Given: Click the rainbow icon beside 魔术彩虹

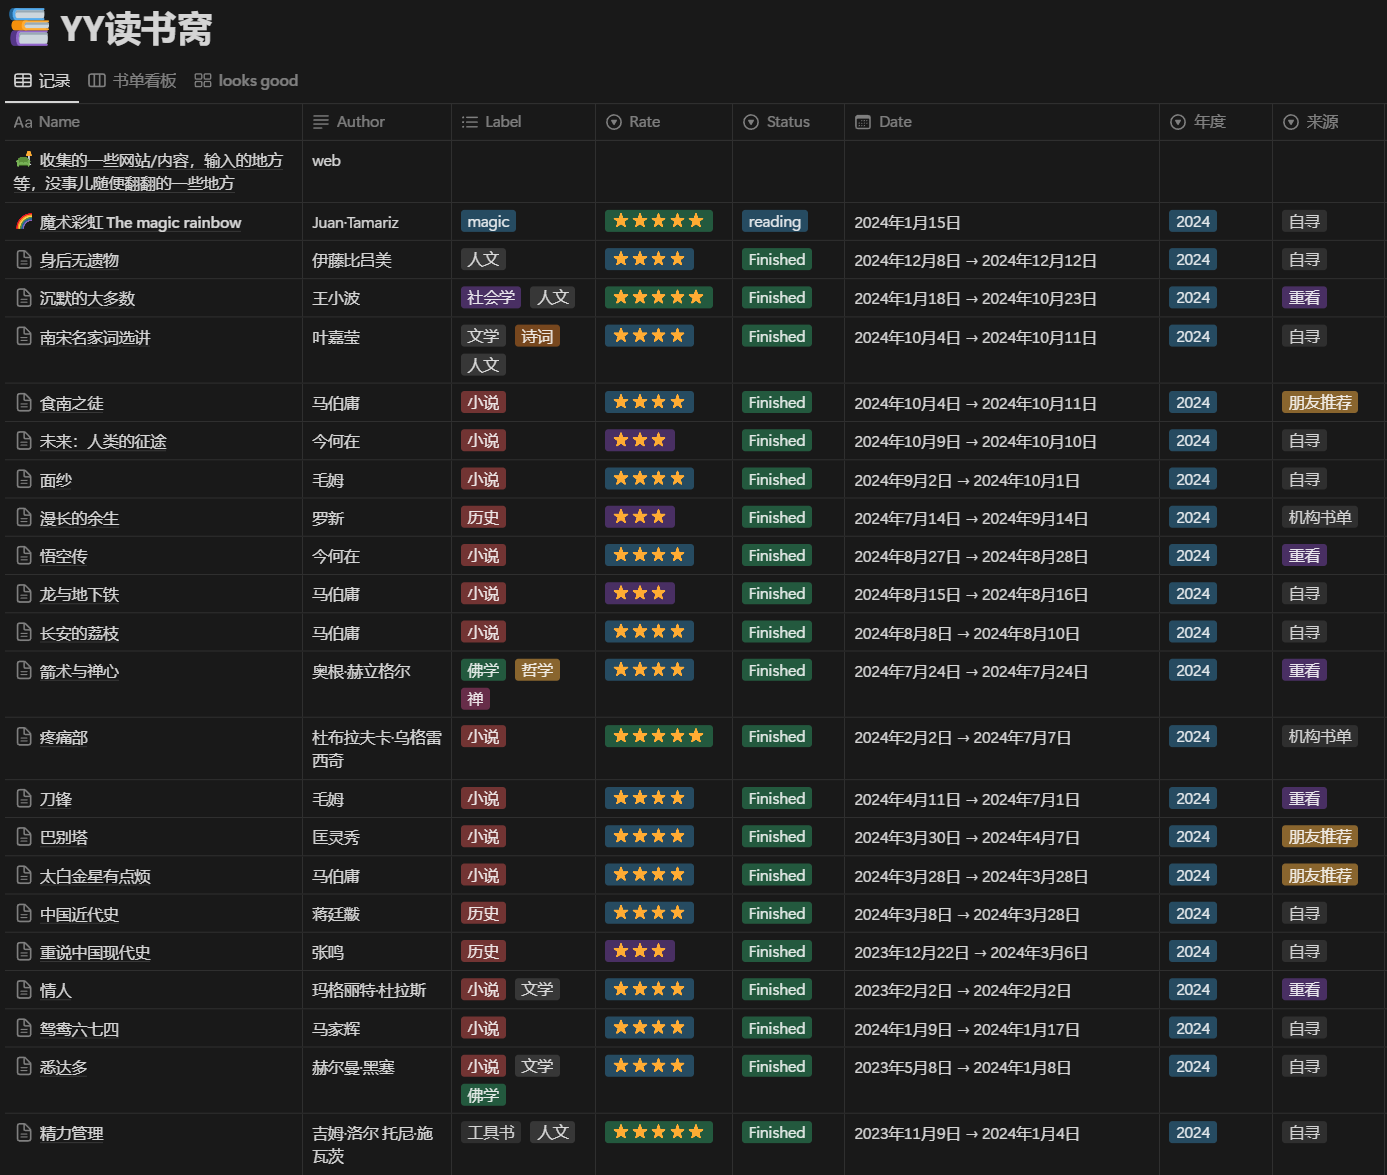Looking at the screenshot, I should point(24,222).
